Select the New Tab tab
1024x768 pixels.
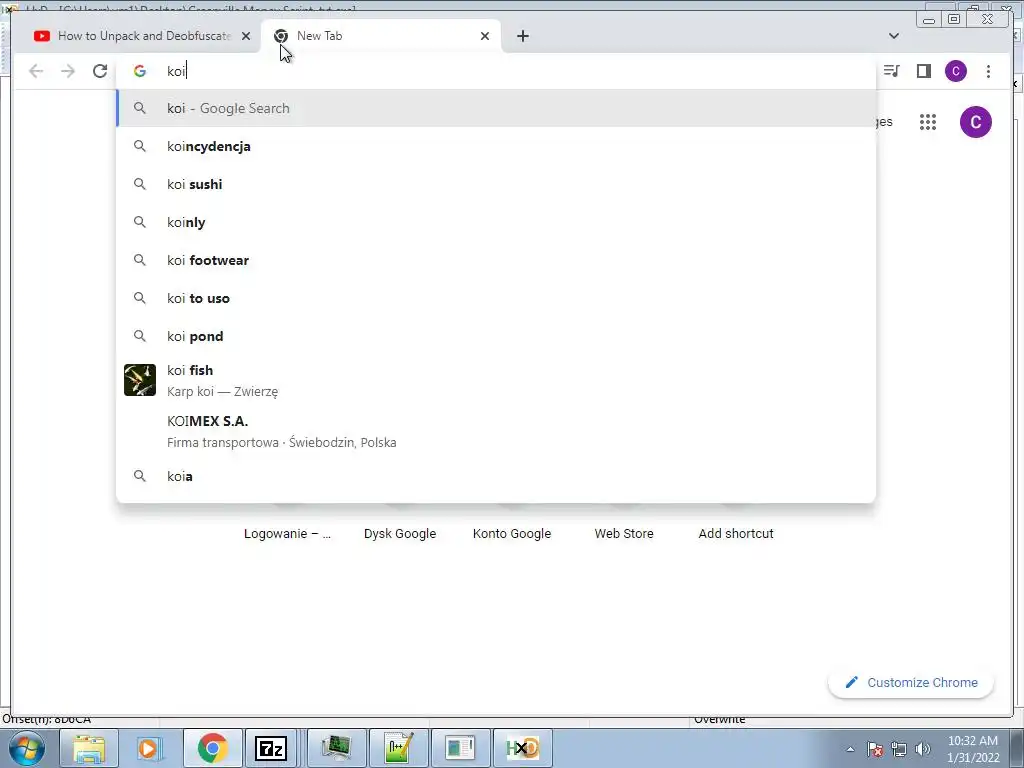point(381,36)
